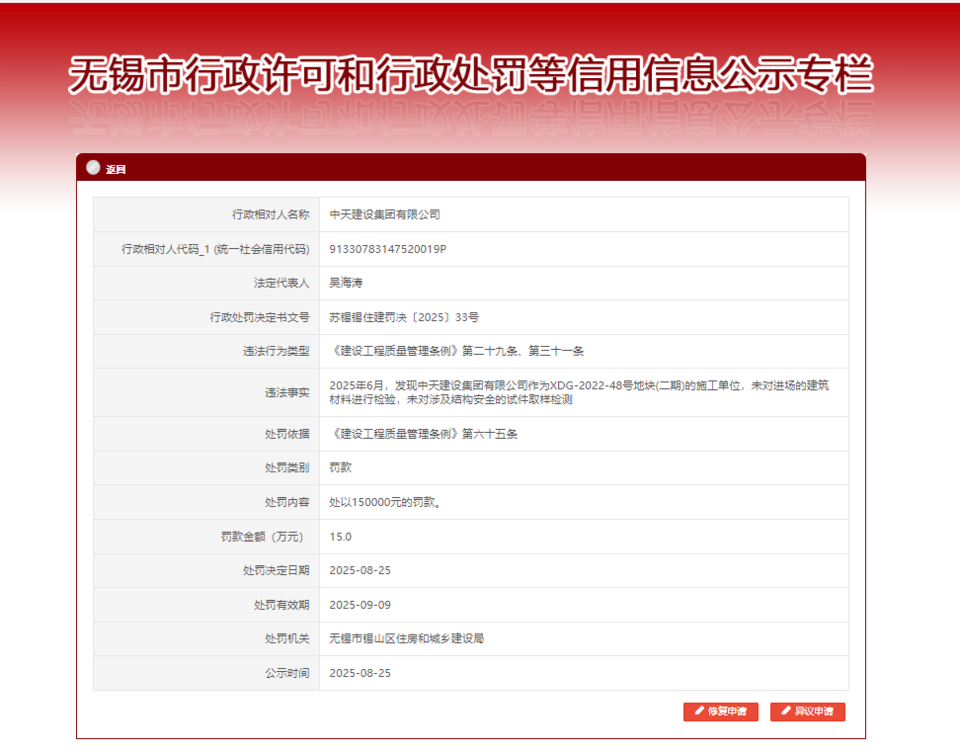This screenshot has height=755, width=960.
Task: Click the round icon beside 返回
Action: pyautogui.click(x=93, y=168)
